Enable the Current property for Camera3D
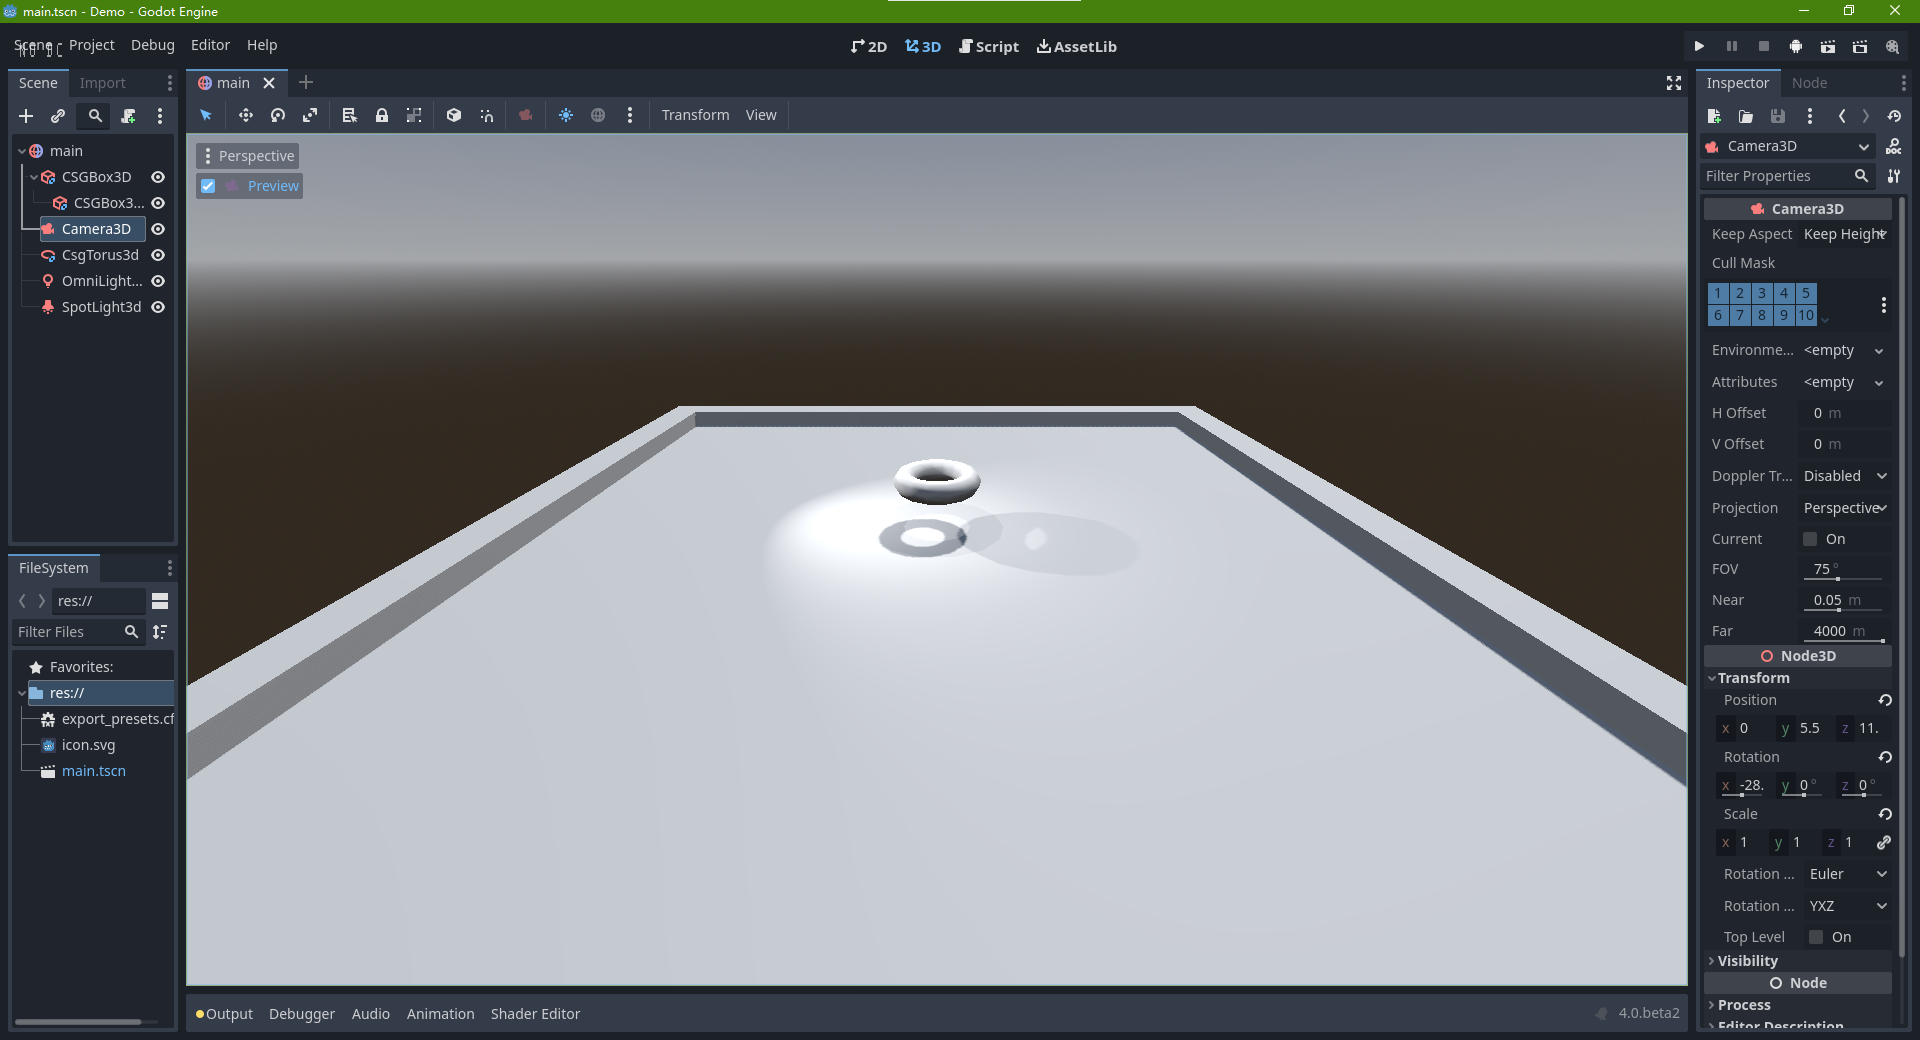This screenshot has width=1920, height=1040. click(1810, 539)
